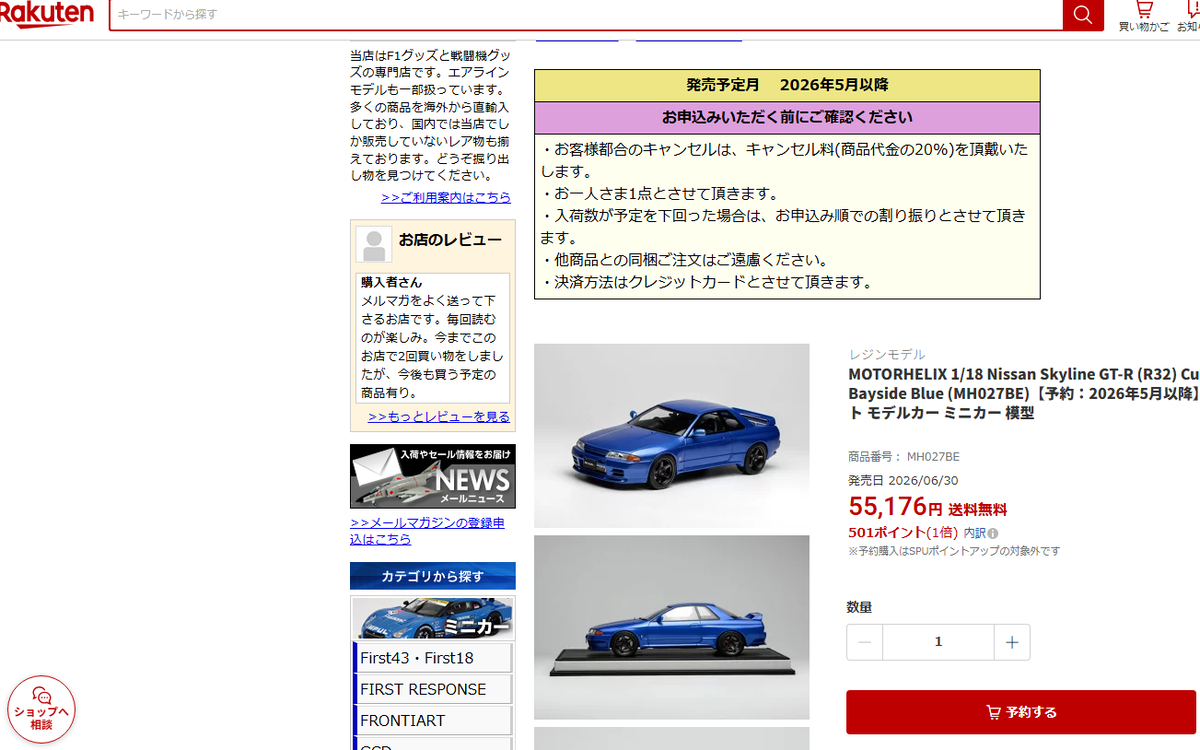
Task: Click the お店のレビュー heading
Action: [x=450, y=240]
